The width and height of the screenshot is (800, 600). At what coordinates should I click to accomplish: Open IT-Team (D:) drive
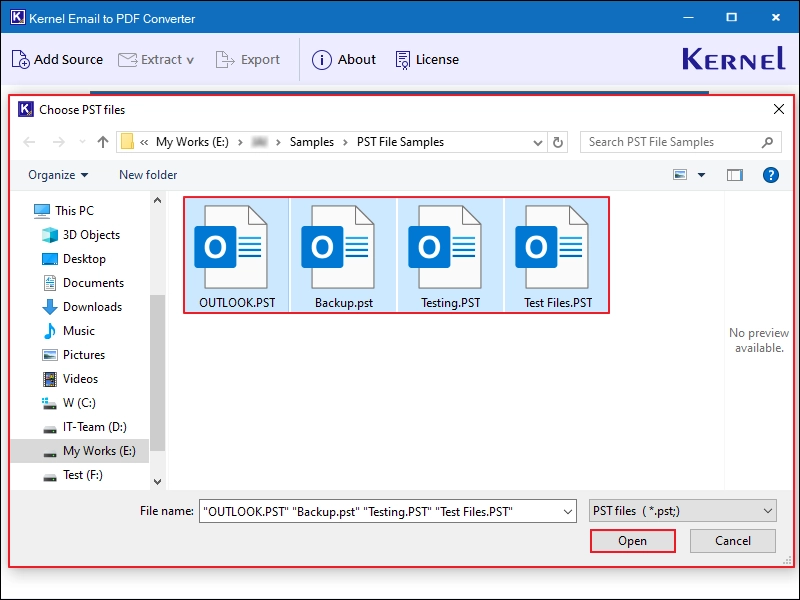[84, 427]
